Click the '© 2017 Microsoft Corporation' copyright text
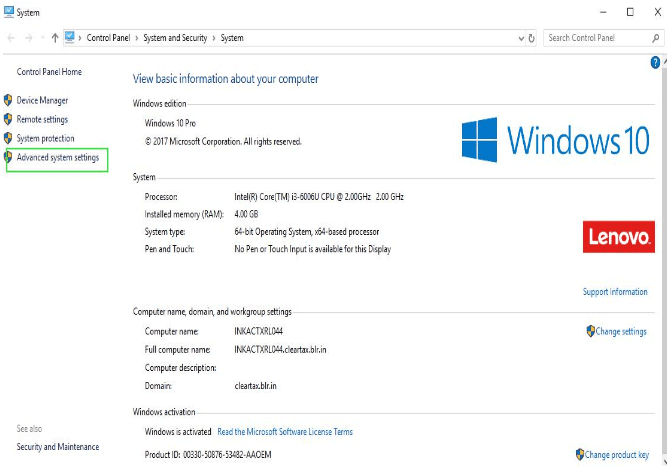 [223, 141]
